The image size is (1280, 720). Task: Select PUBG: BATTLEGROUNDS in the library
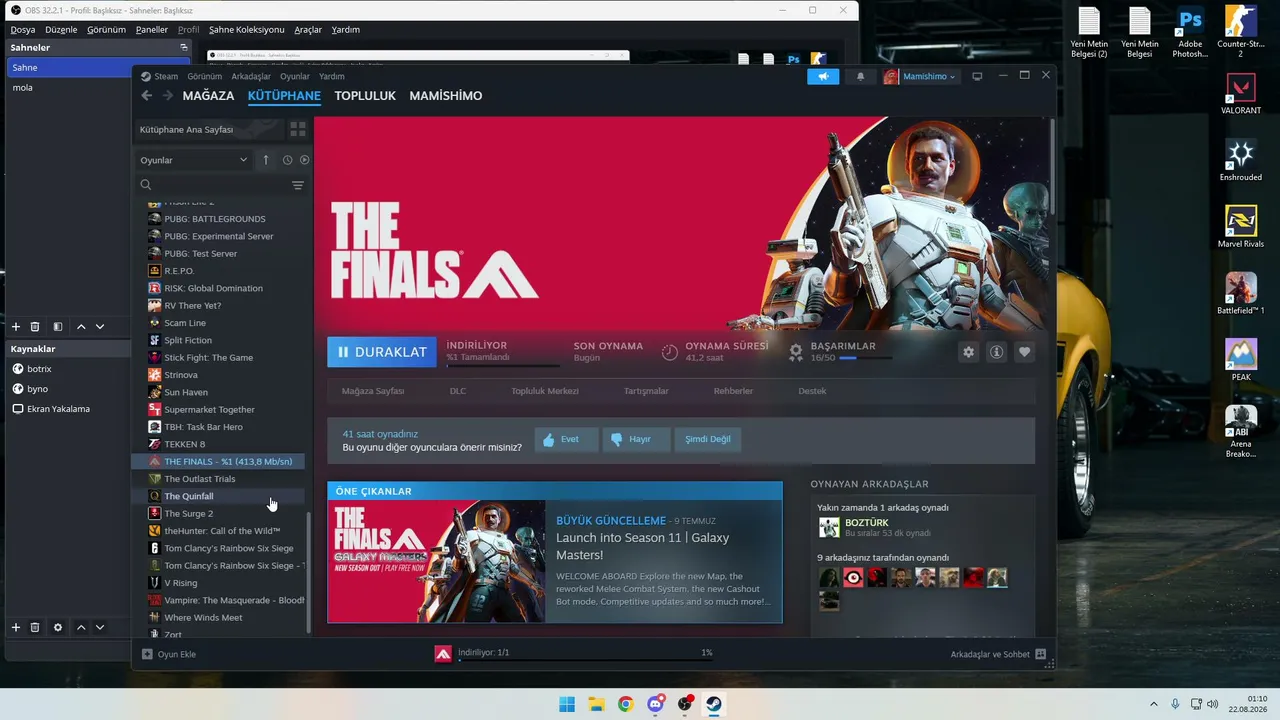coord(219,219)
